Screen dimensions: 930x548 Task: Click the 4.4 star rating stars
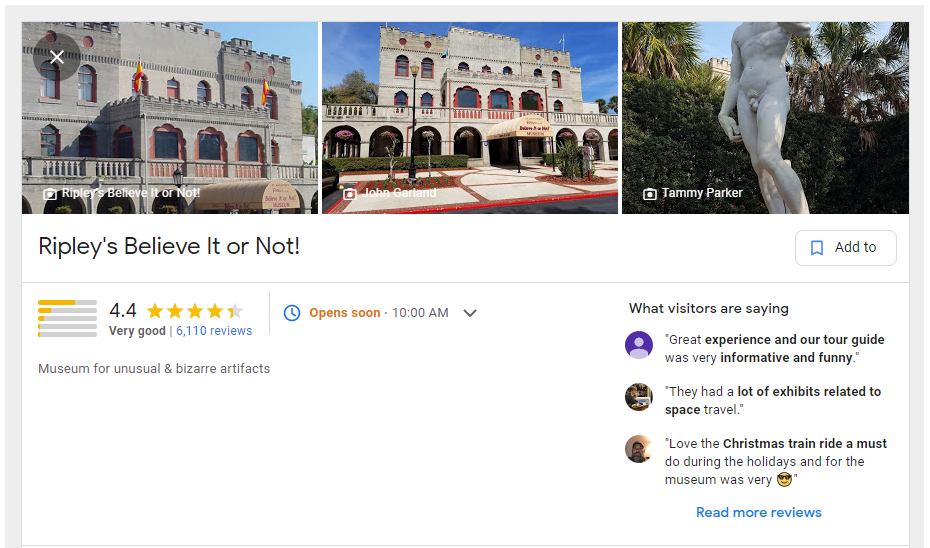(x=195, y=311)
